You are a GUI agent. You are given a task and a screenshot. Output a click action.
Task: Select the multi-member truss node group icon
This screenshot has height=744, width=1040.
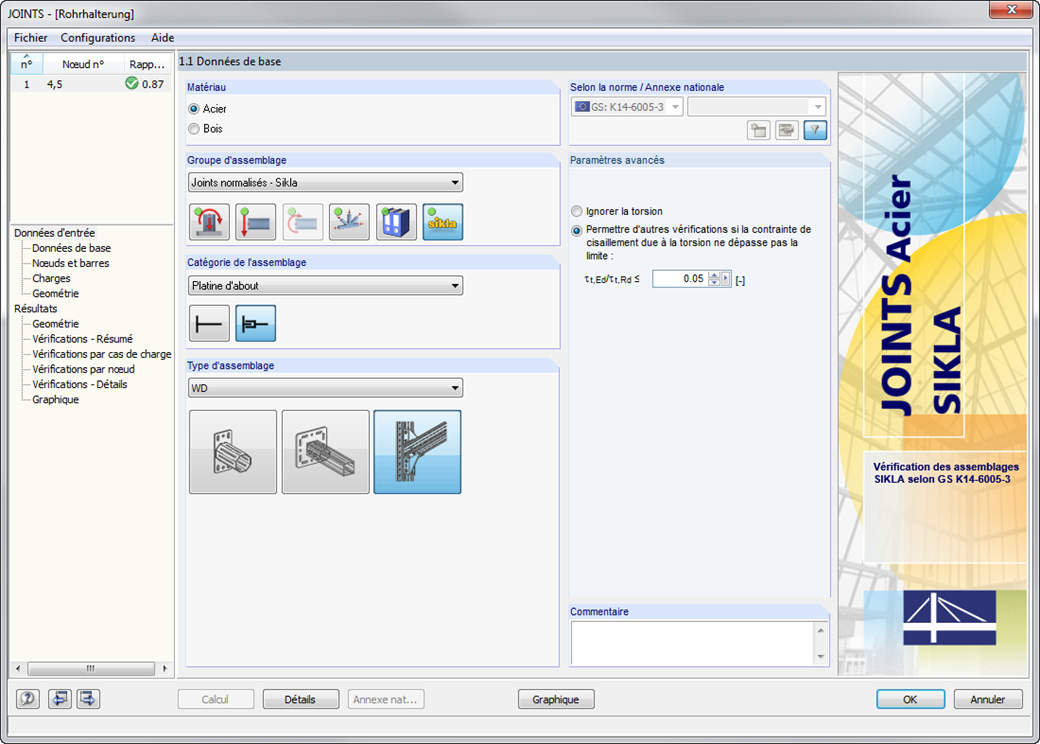tap(349, 221)
